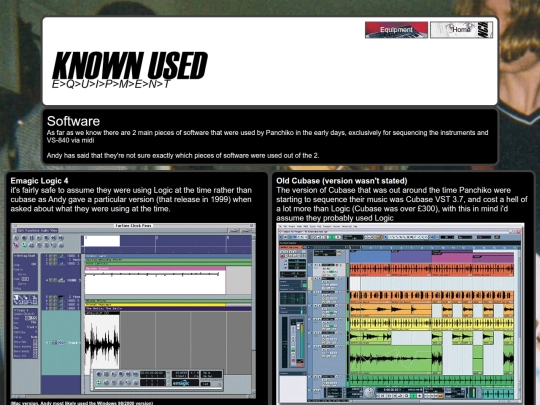Click the caption under the Logic screenshot
540x405 pixels.
coord(82,403)
